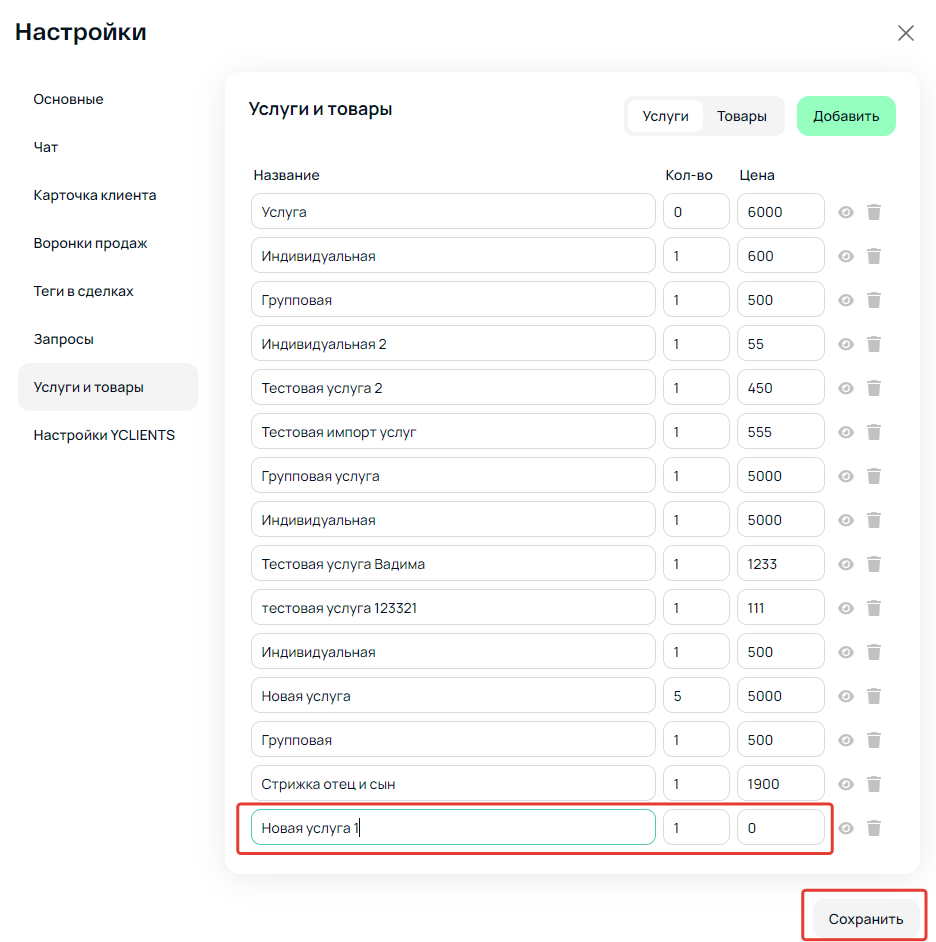Toggle eye icon for Стрижка отец и сын
Image resolution: width=936 pixels, height=942 pixels.
coord(846,783)
